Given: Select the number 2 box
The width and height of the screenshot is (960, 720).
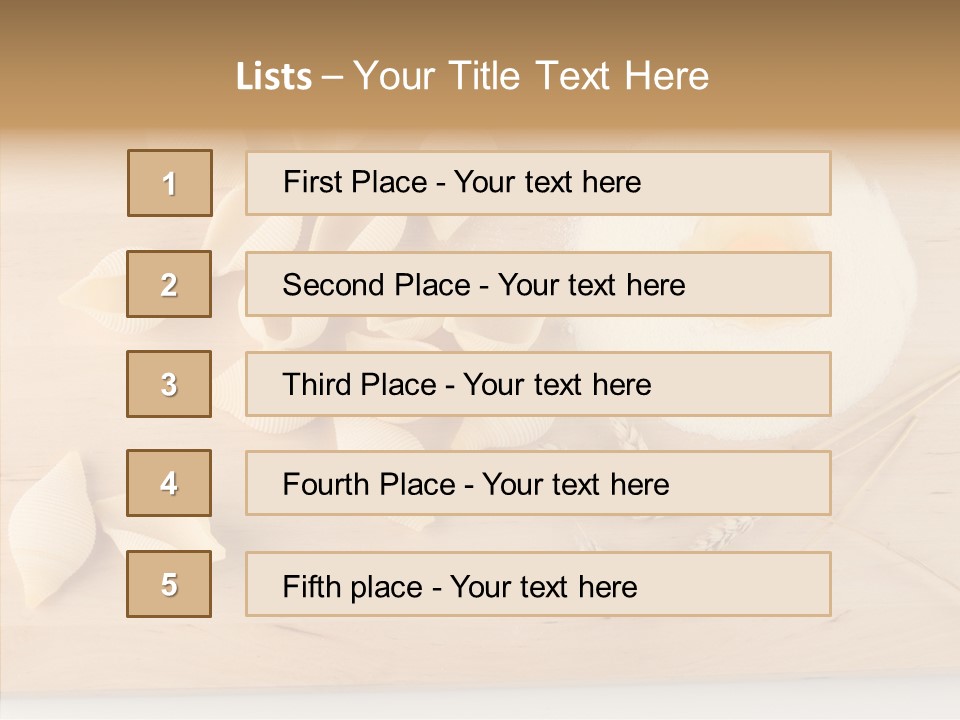Looking at the screenshot, I should click(x=169, y=284).
